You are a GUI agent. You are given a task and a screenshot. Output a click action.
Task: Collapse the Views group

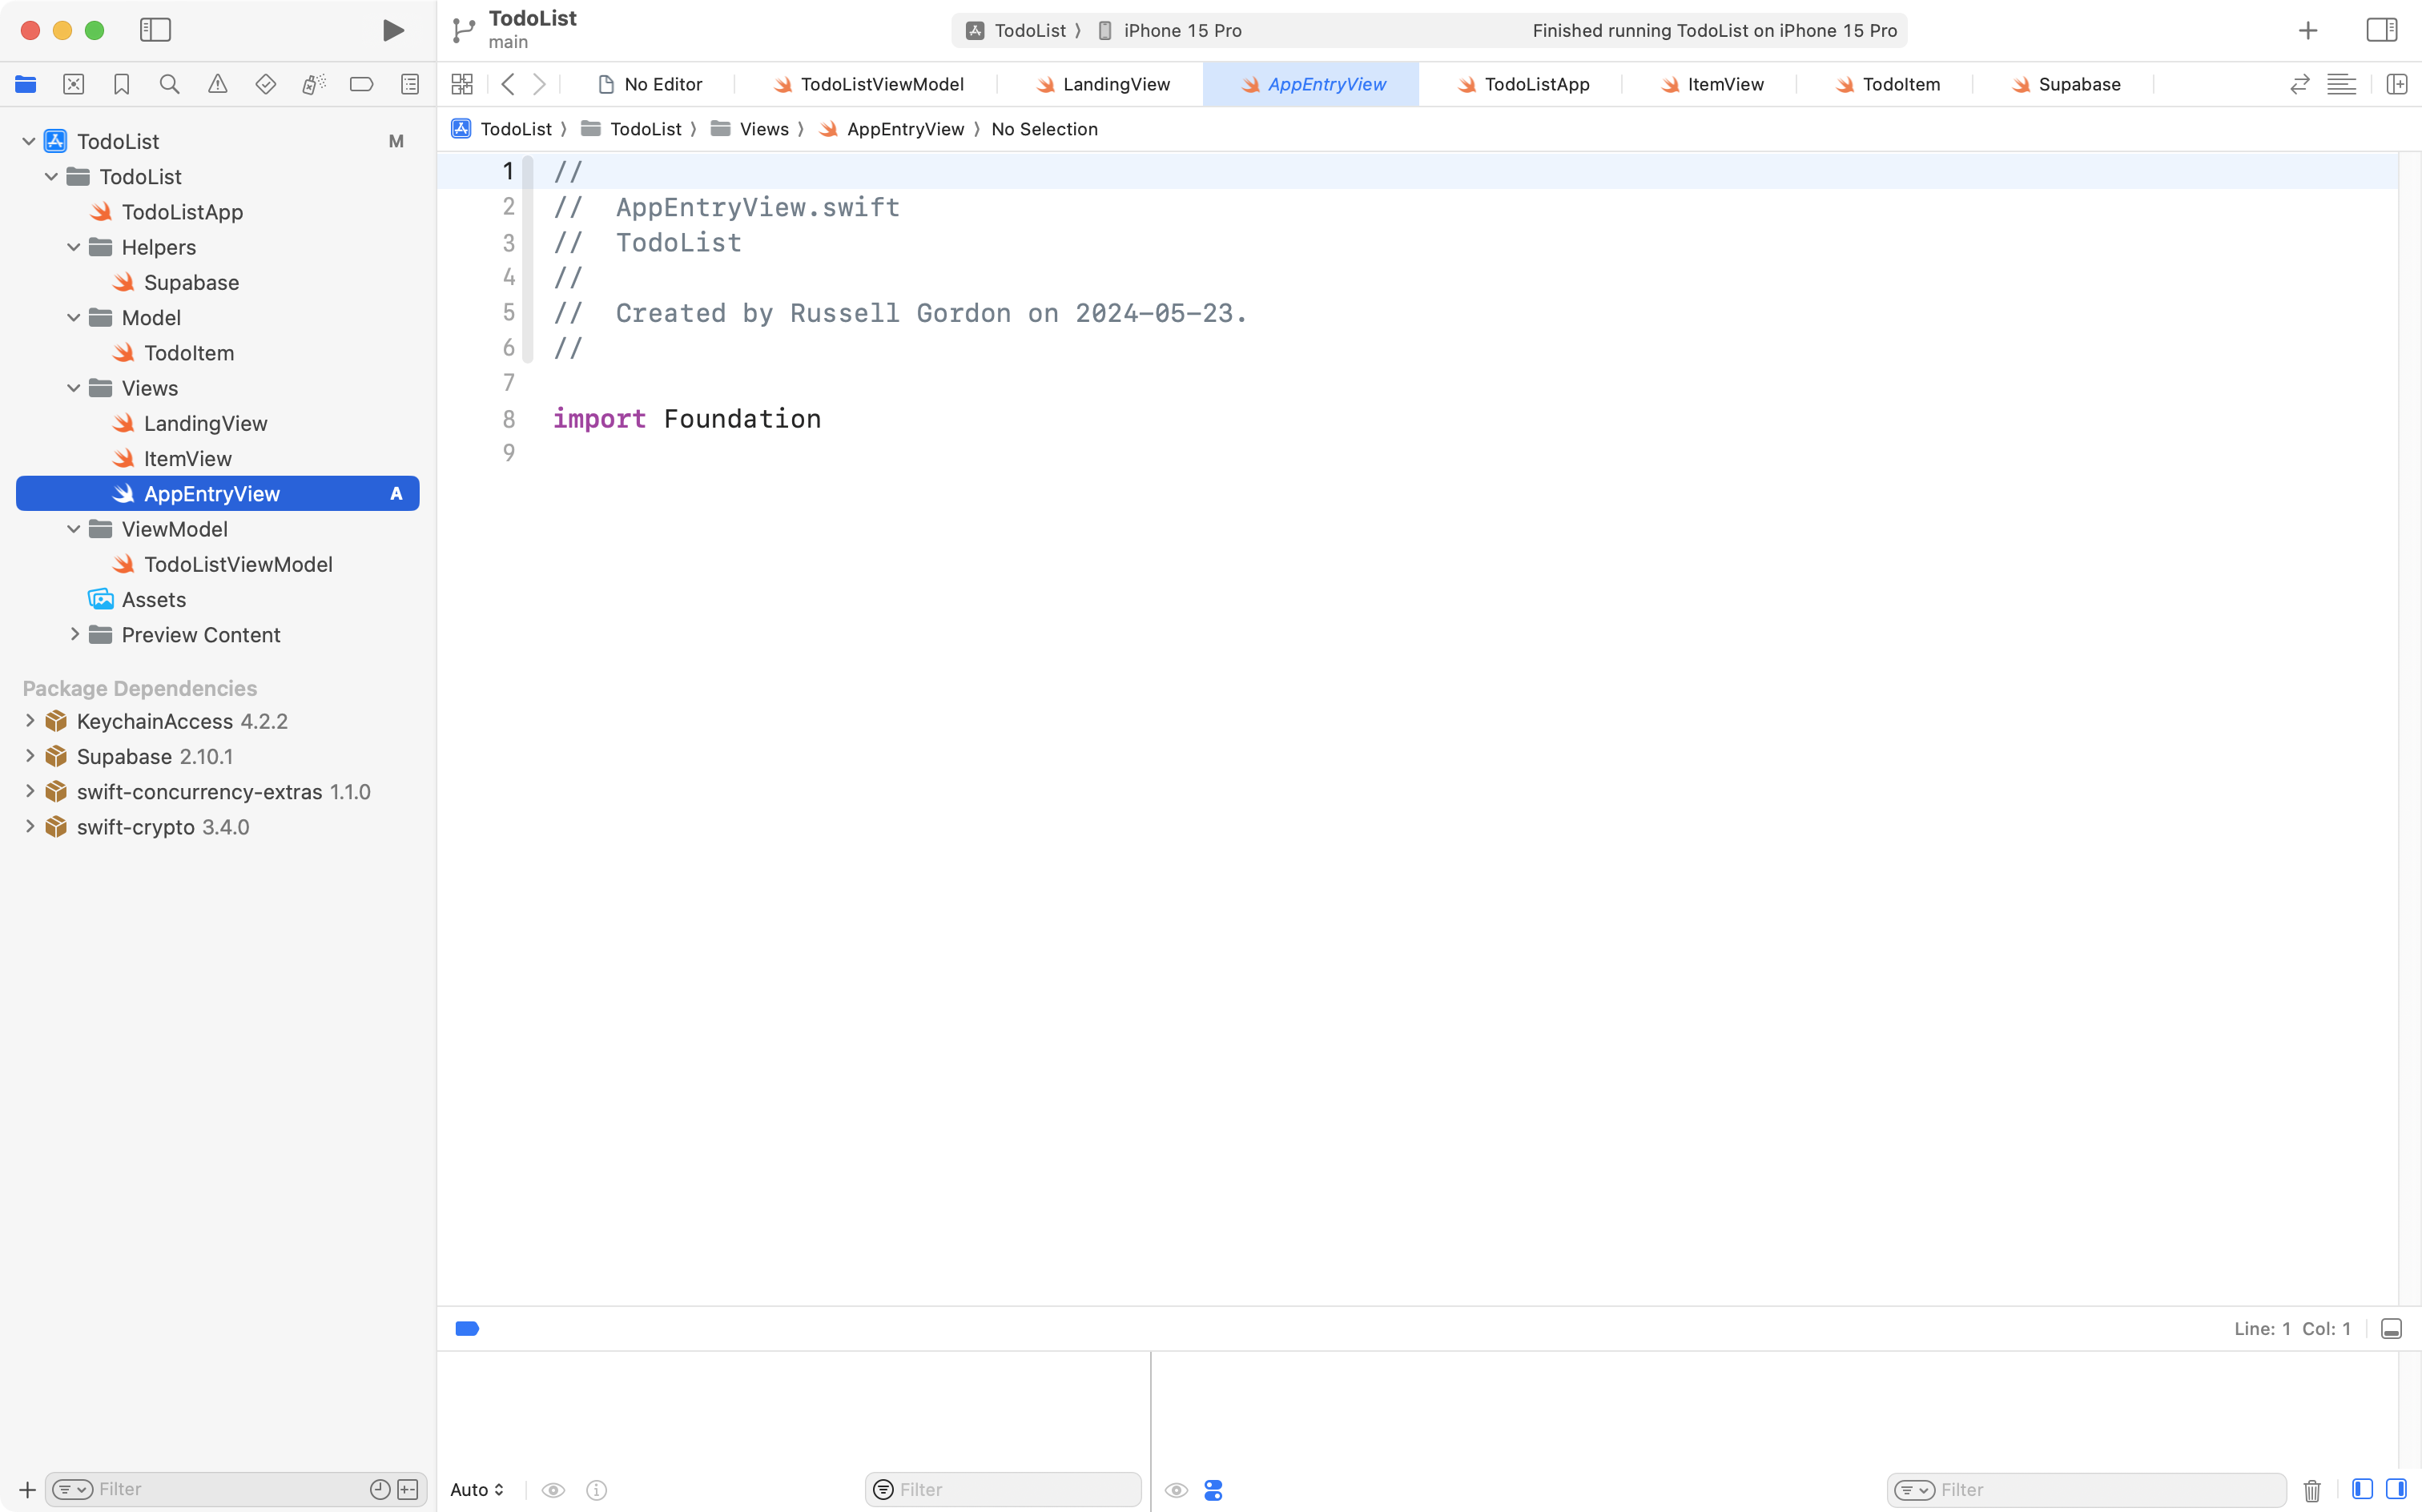pyautogui.click(x=72, y=388)
